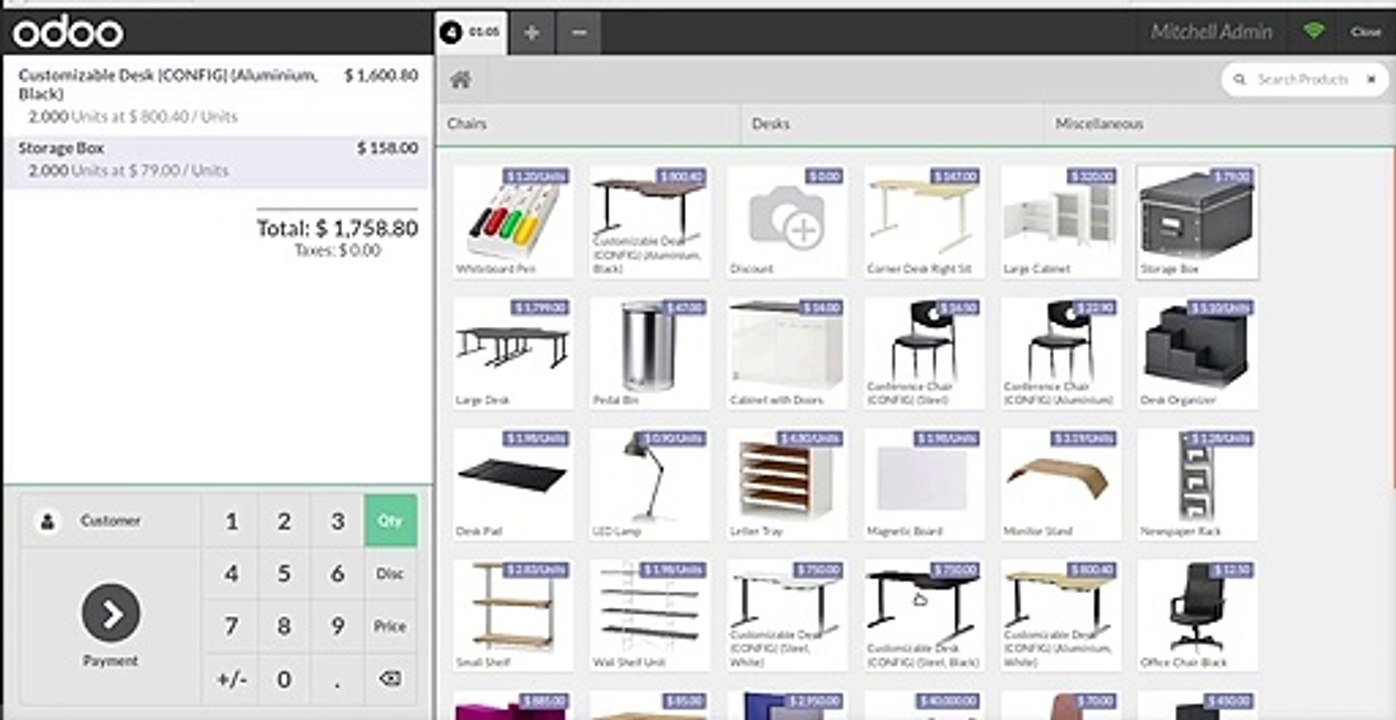Tap numpad key 3

click(337, 521)
